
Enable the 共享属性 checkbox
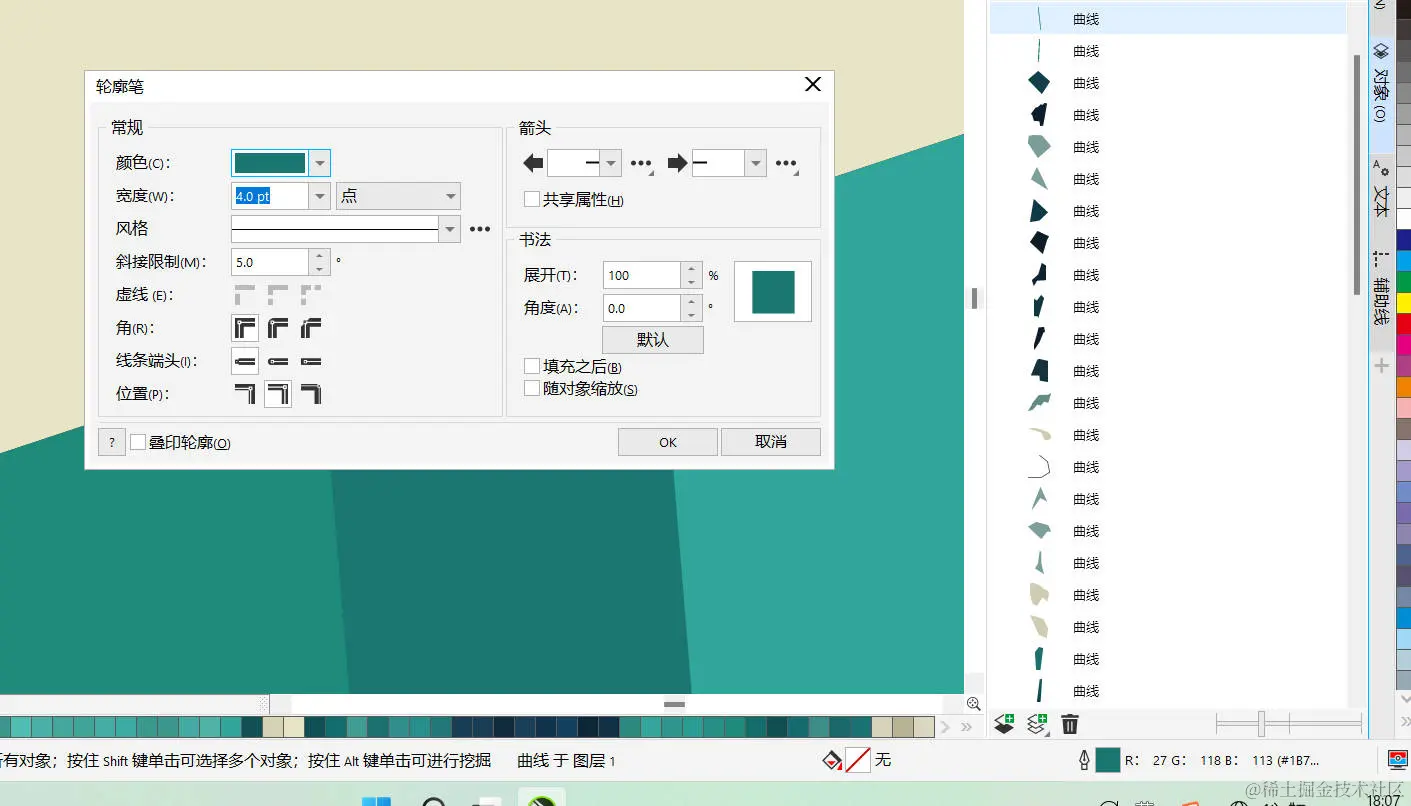532,198
